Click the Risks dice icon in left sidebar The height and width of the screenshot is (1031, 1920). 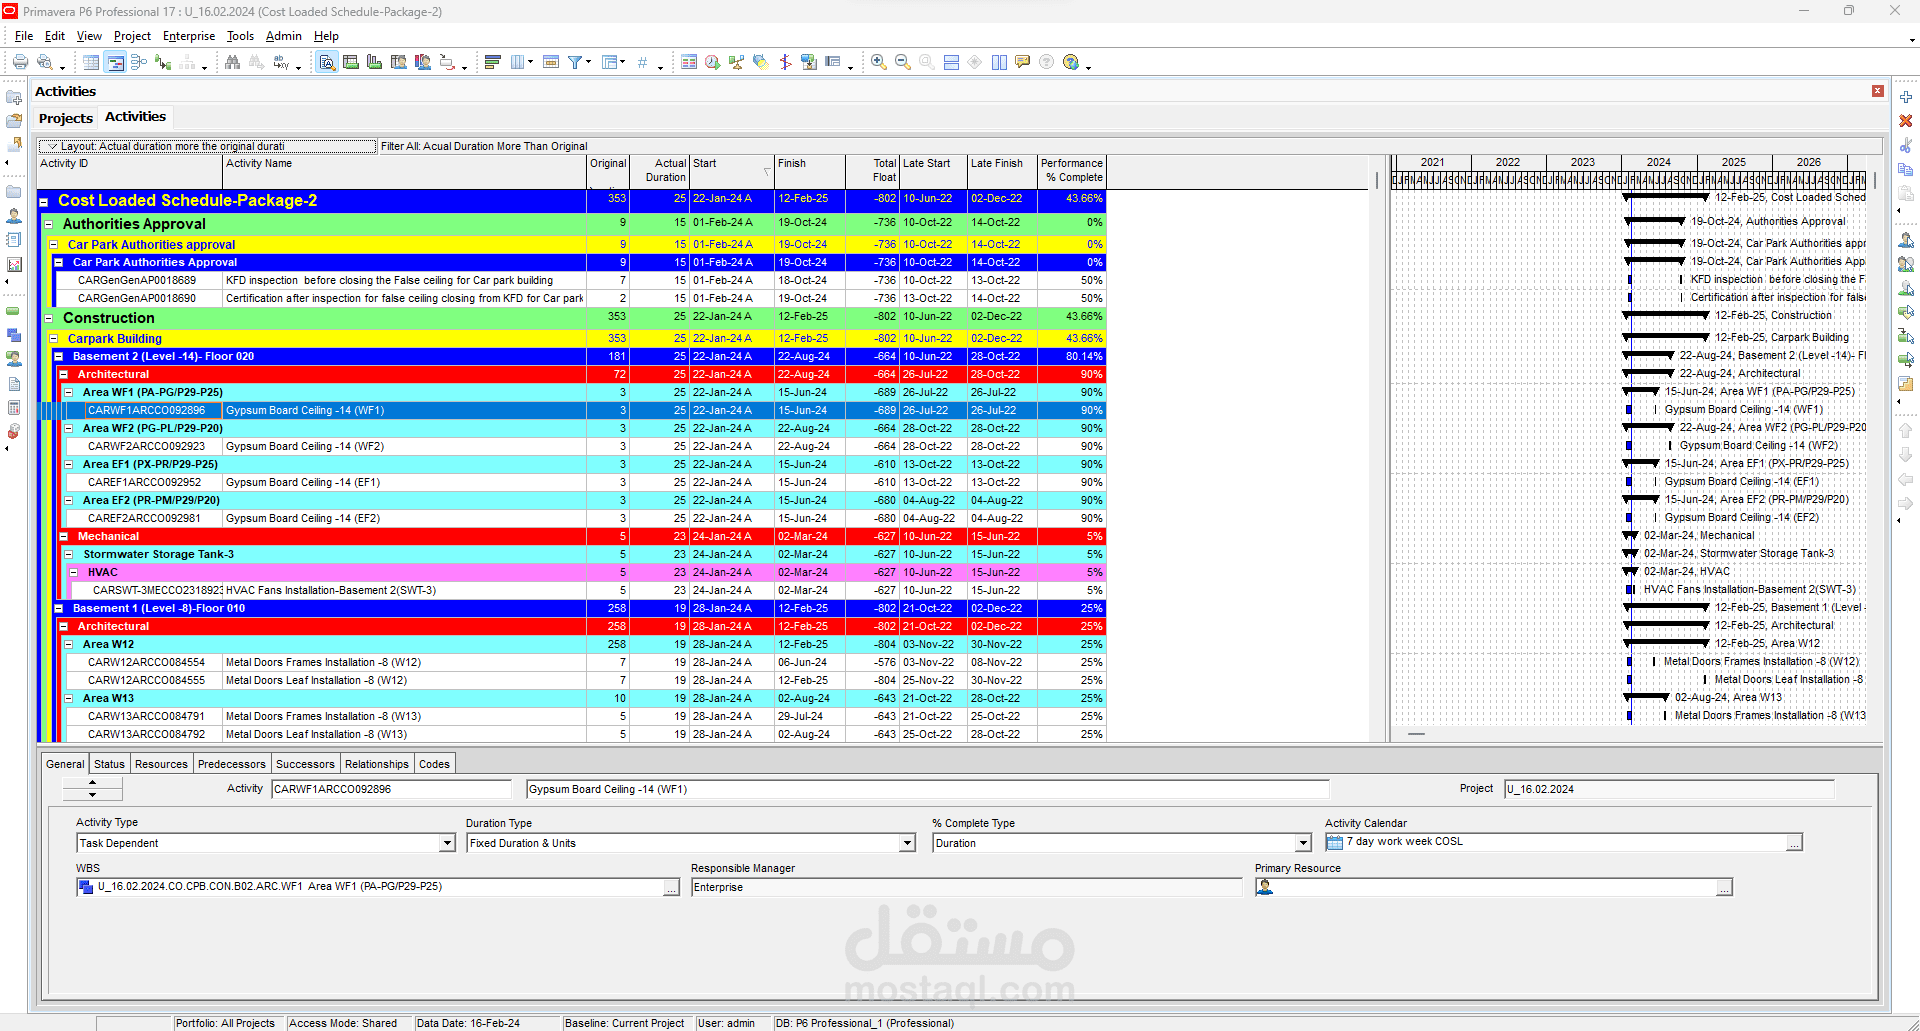point(14,432)
